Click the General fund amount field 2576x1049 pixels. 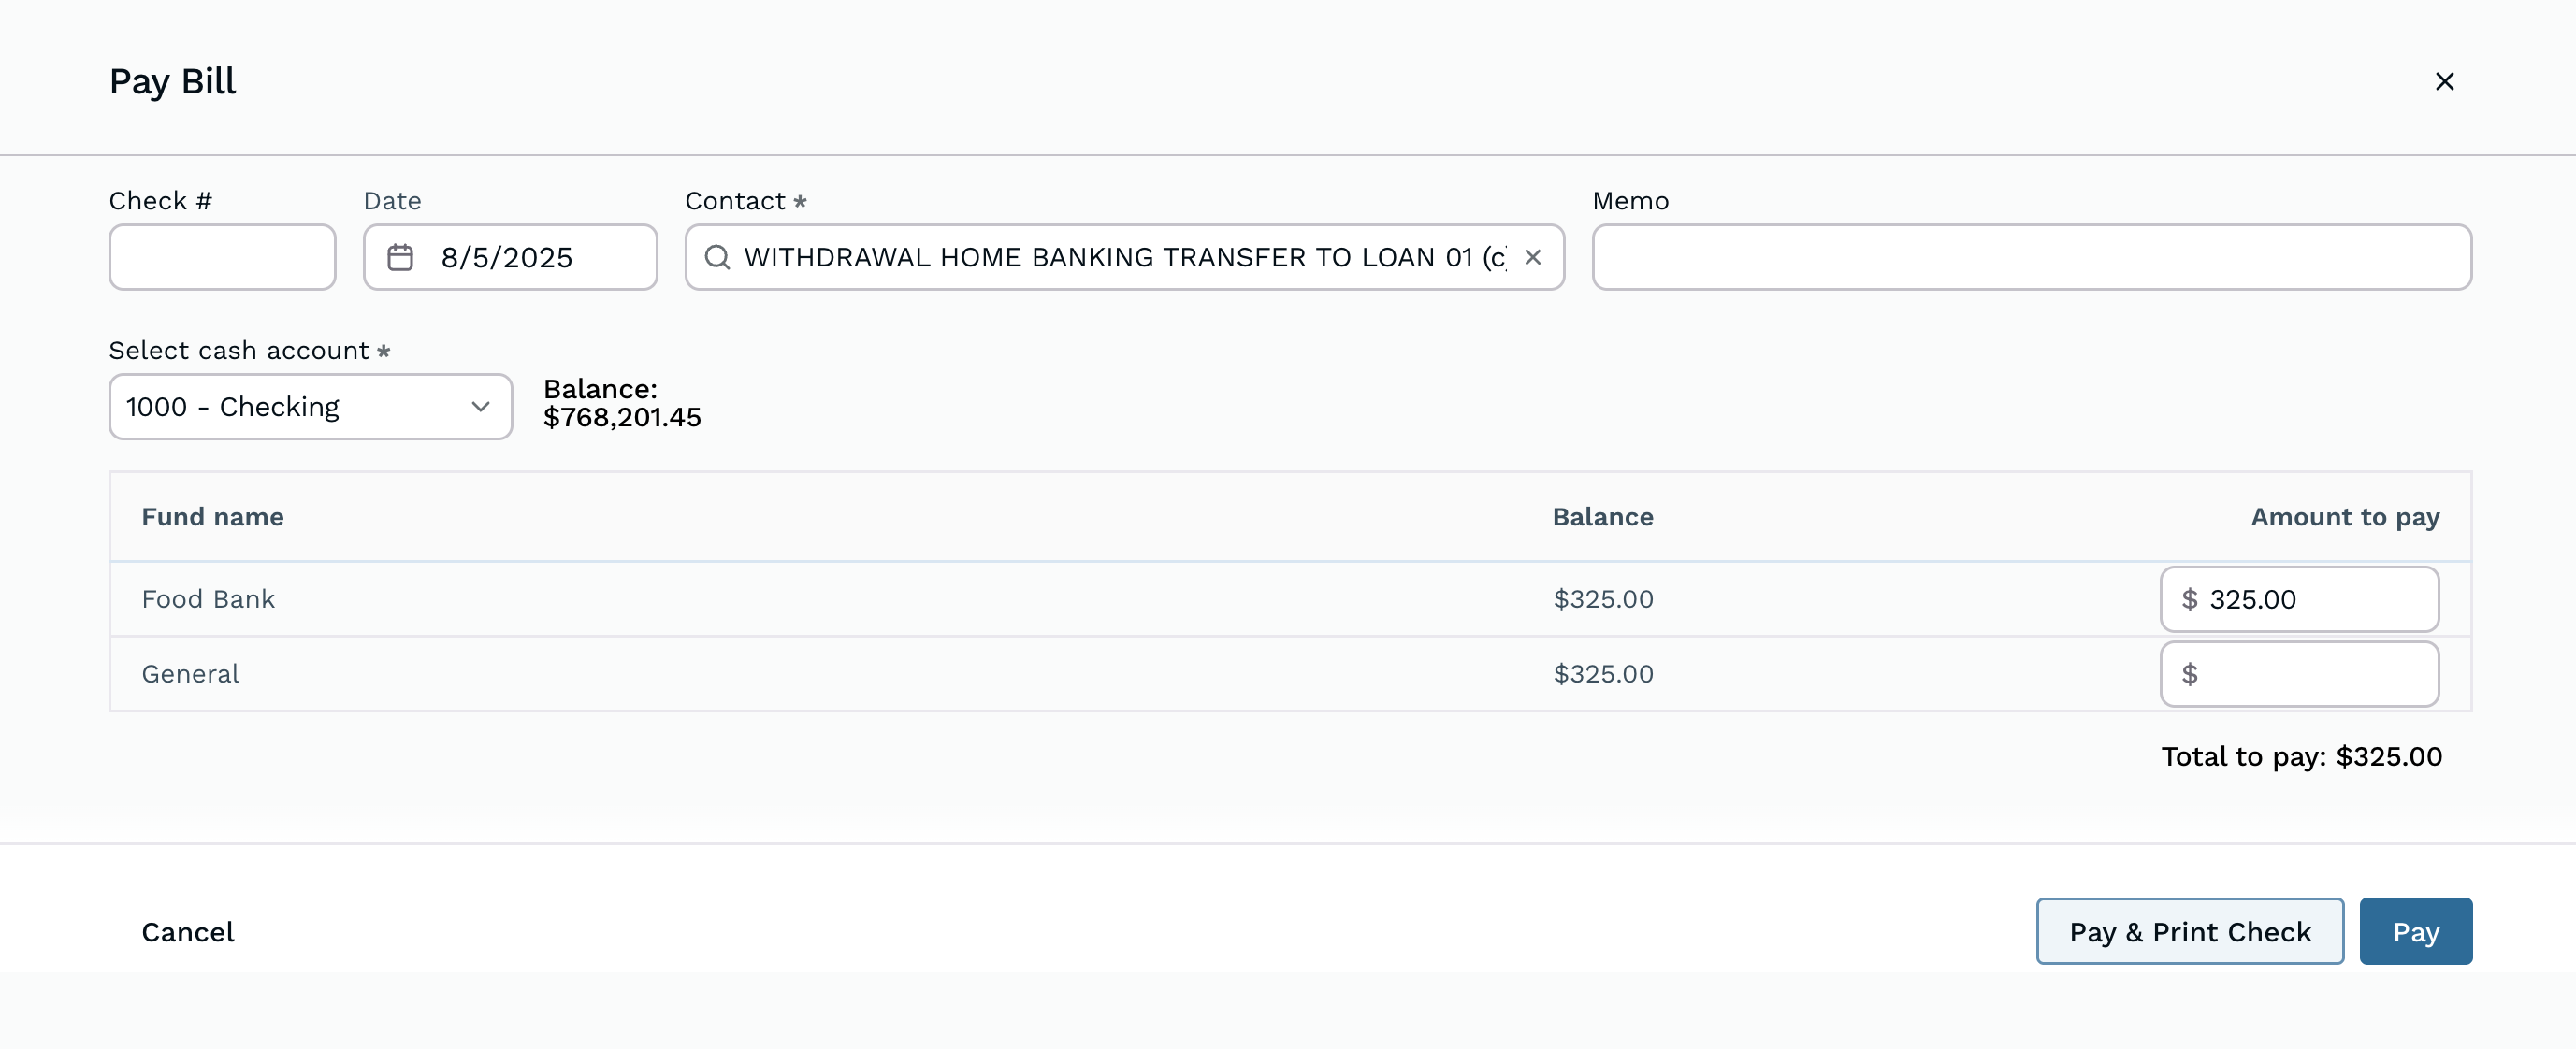(x=2310, y=674)
